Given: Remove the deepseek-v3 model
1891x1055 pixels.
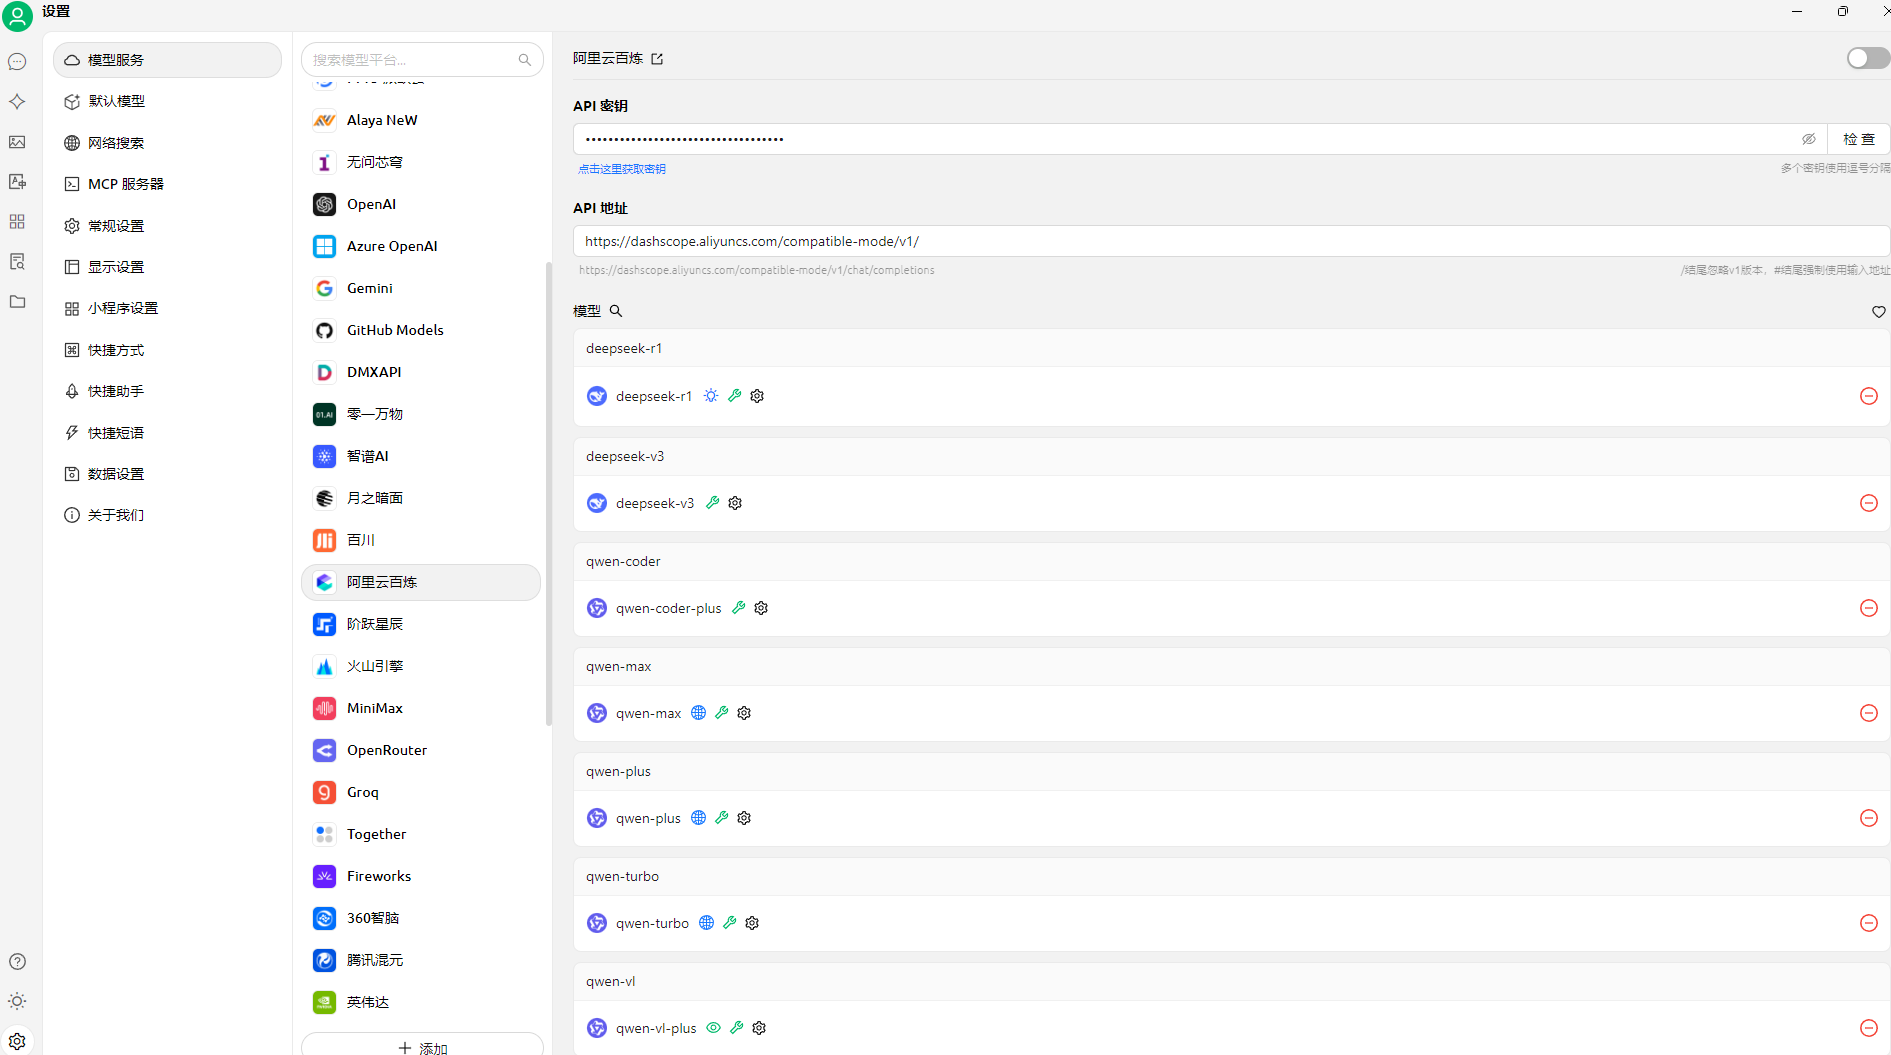Looking at the screenshot, I should click(1868, 503).
